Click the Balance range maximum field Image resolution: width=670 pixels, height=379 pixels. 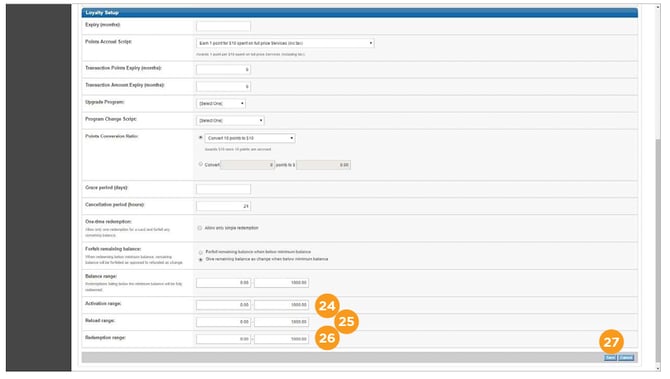coord(281,282)
